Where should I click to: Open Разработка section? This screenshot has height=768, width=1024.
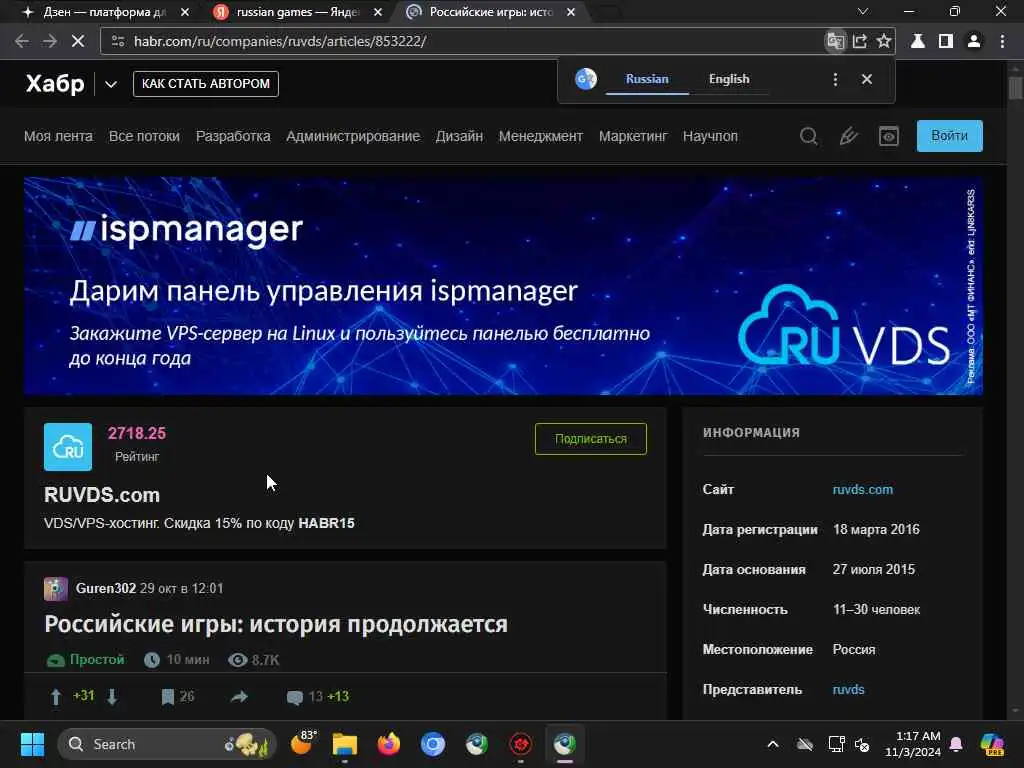(x=233, y=136)
